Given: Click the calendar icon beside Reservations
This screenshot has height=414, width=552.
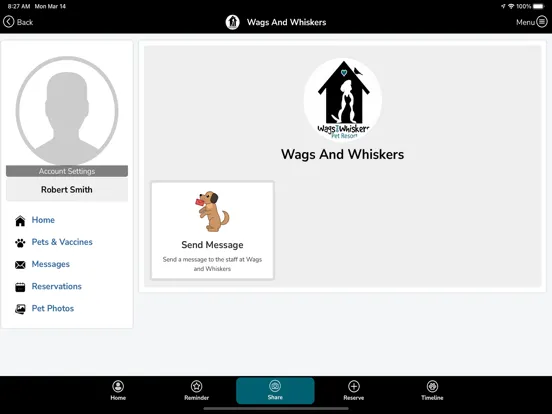Looking at the screenshot, I should click(20, 287).
